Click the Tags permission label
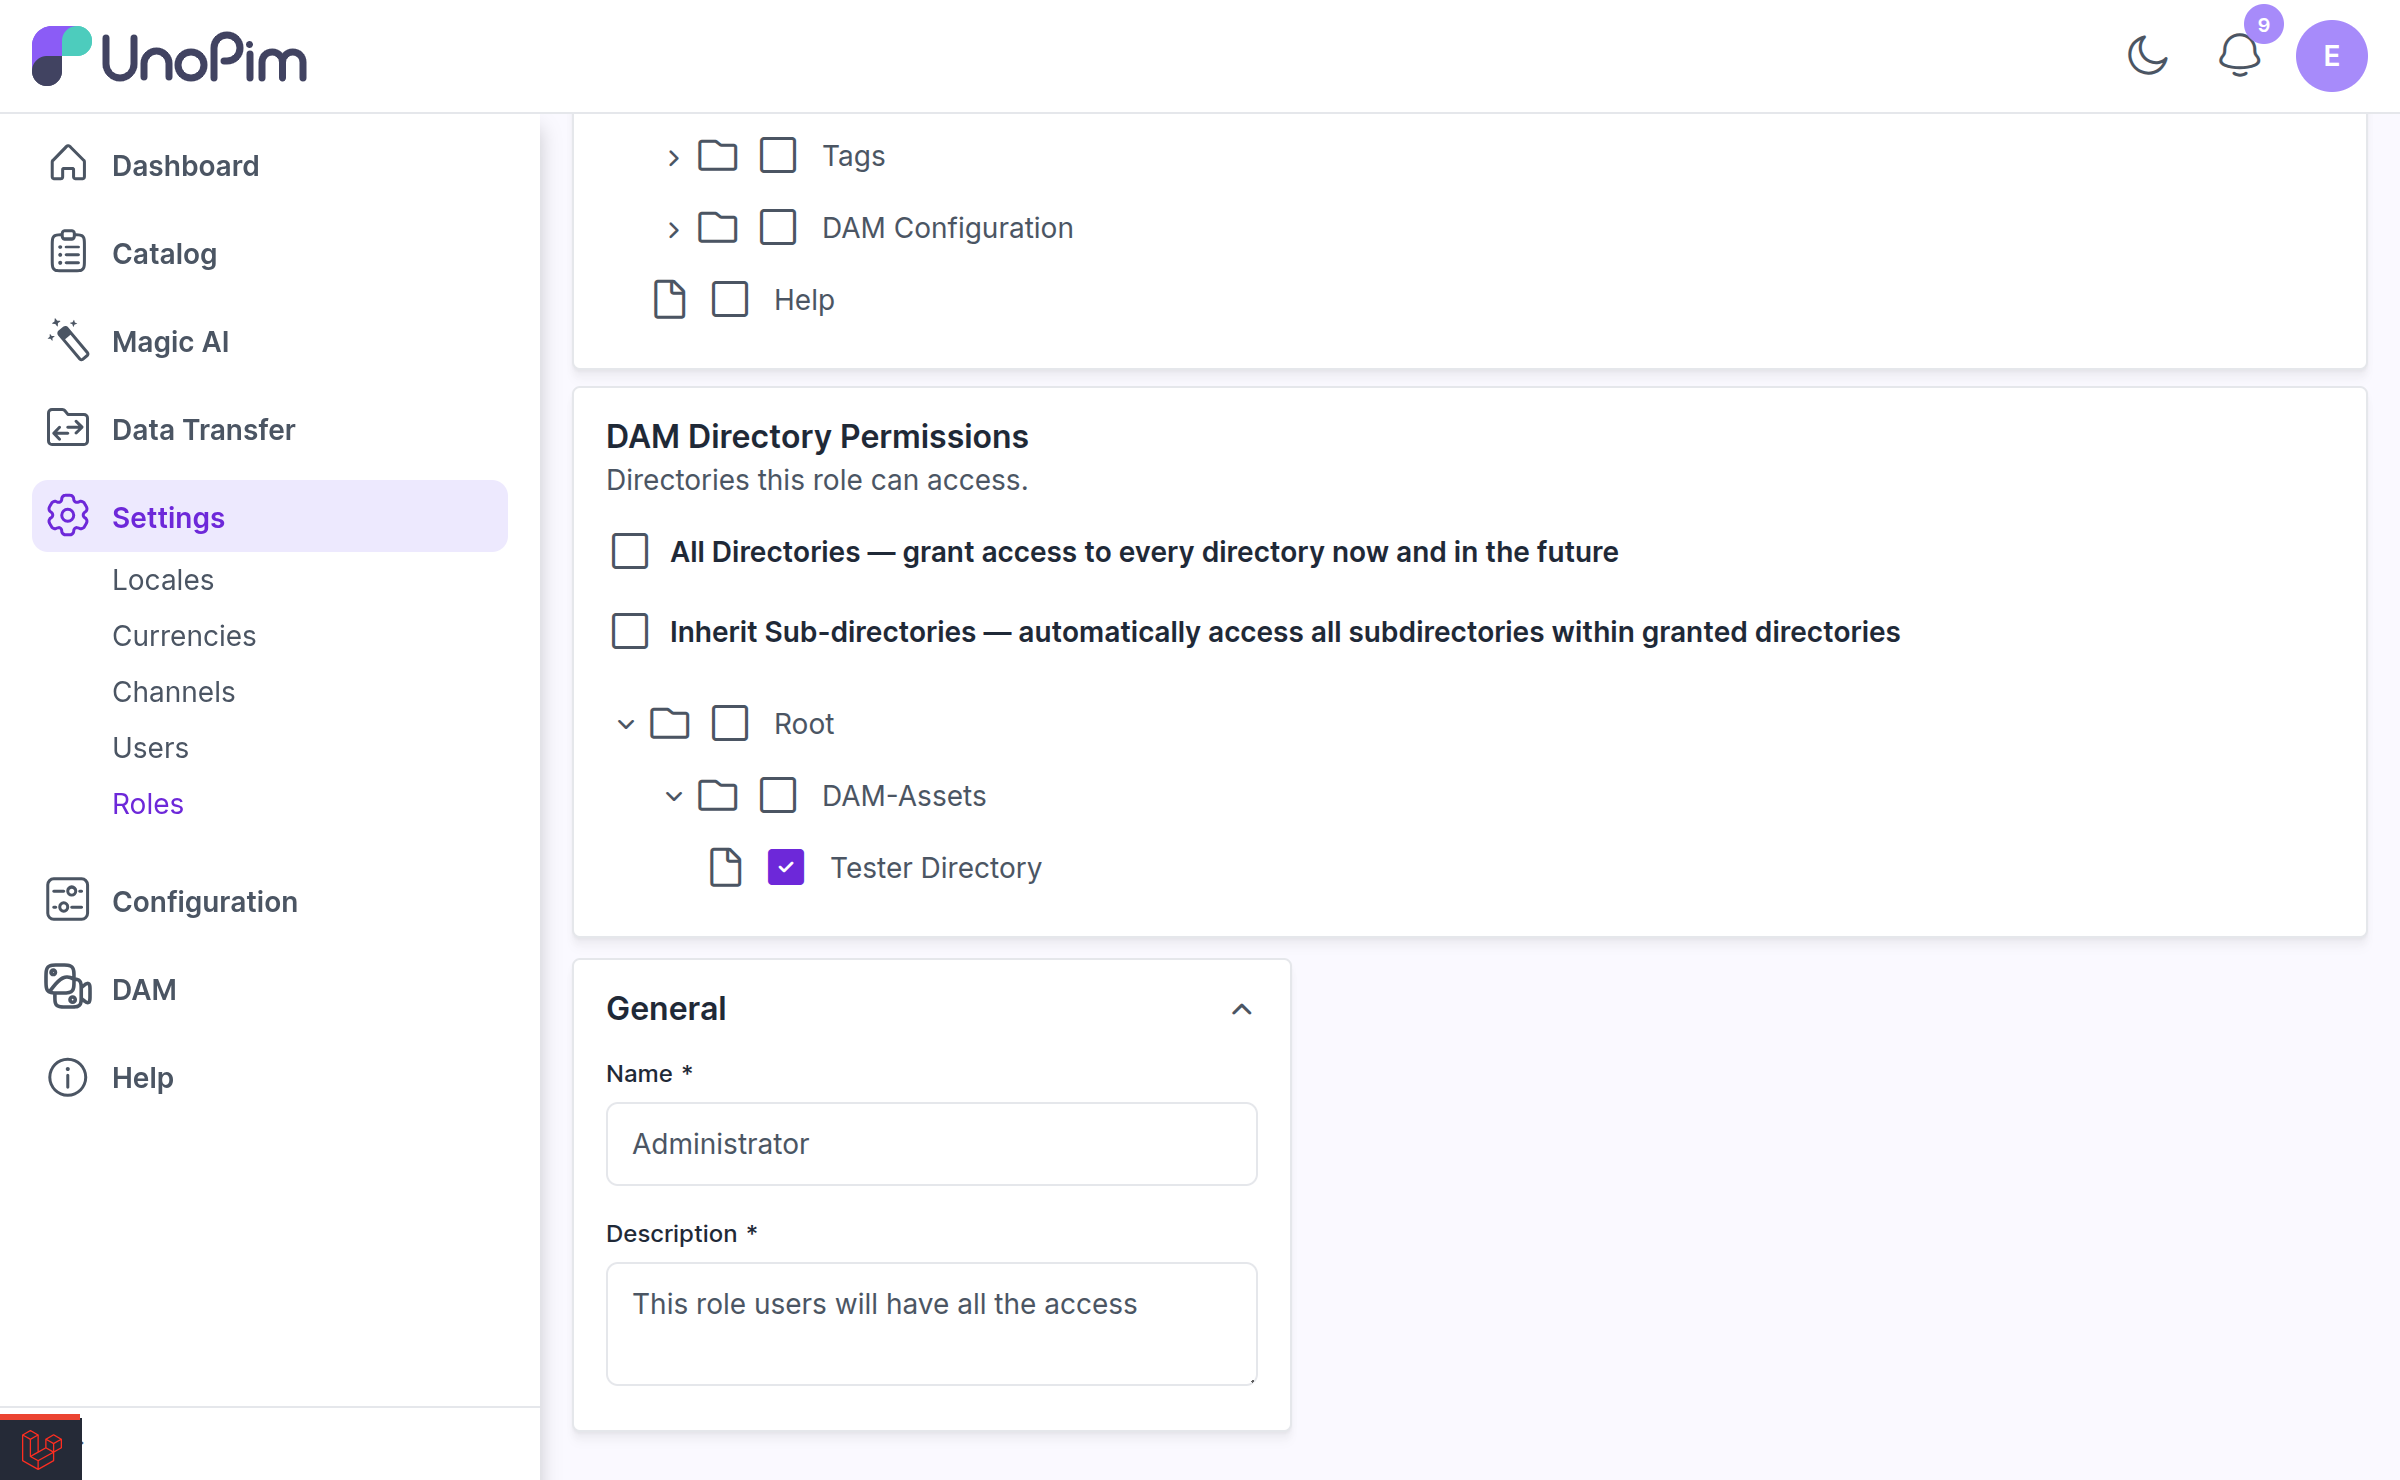The image size is (2400, 1480). coord(854,156)
